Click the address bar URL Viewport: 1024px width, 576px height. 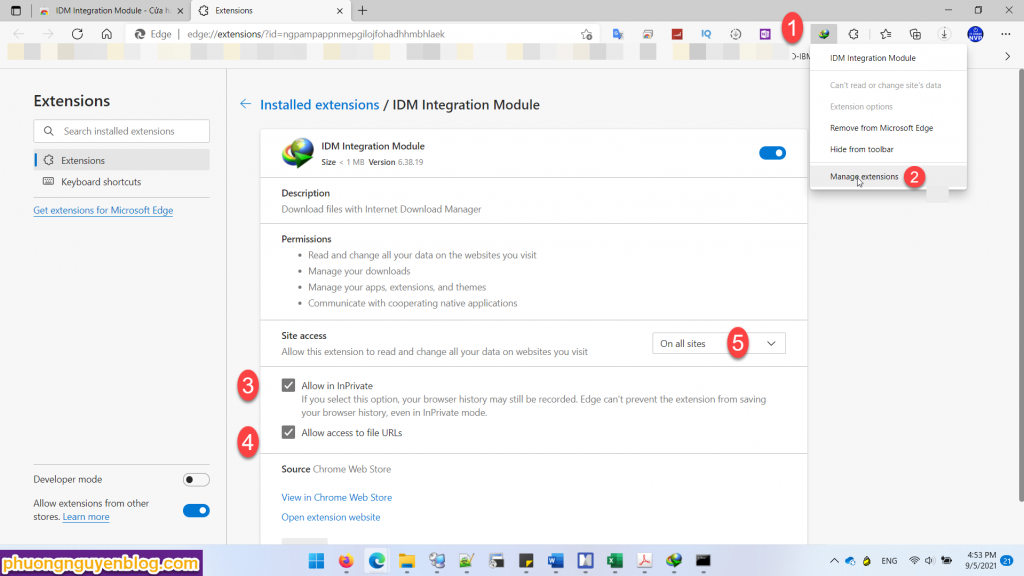click(x=315, y=34)
